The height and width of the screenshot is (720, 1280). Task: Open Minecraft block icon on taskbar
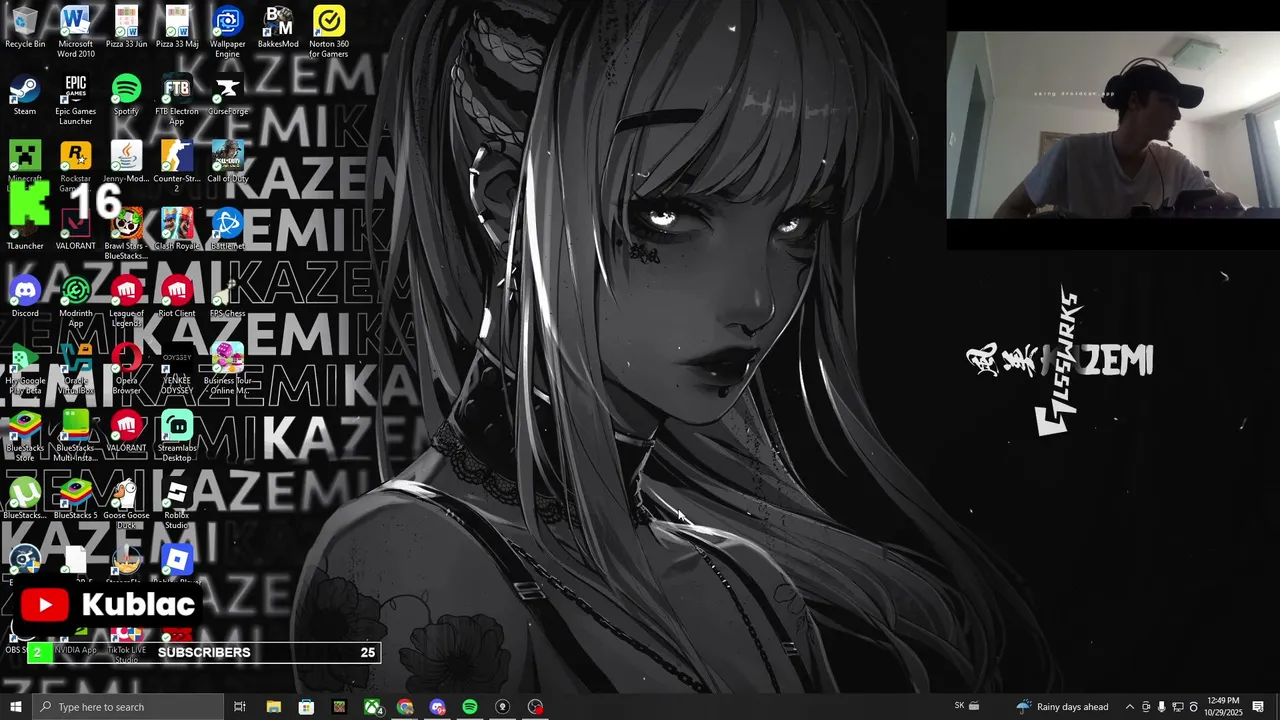coord(339,707)
